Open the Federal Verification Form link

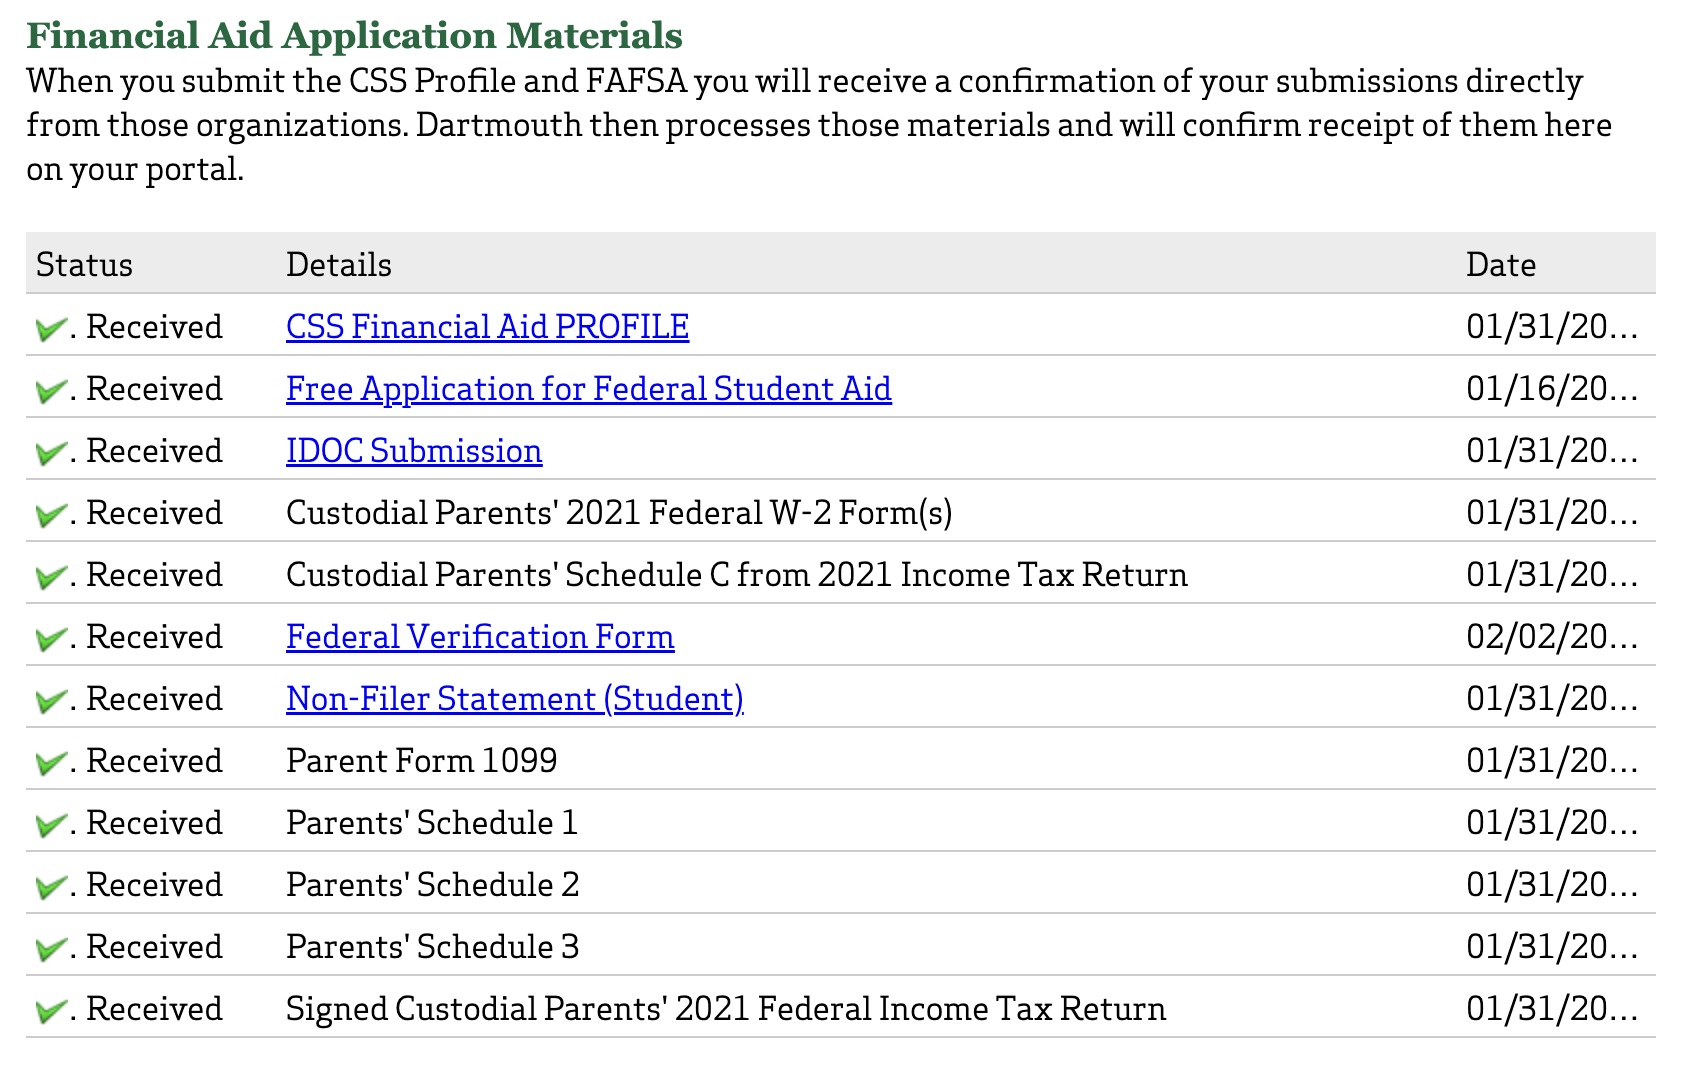click(x=480, y=637)
